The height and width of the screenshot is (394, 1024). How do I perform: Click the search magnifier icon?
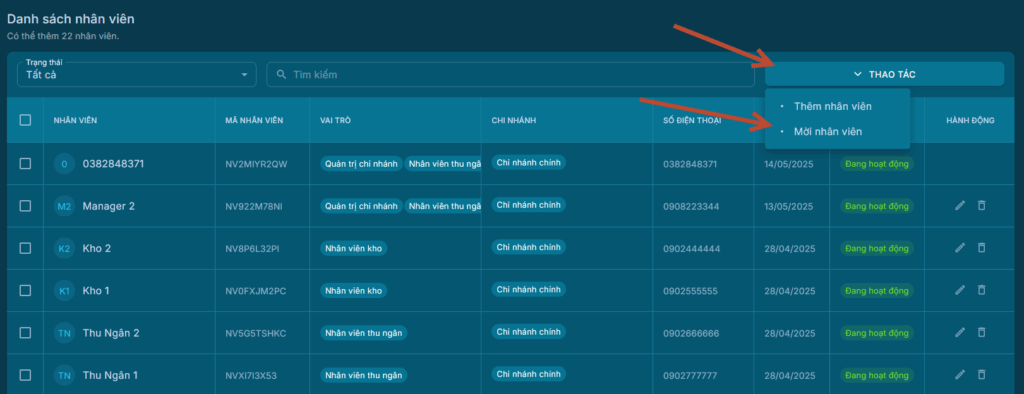281,74
